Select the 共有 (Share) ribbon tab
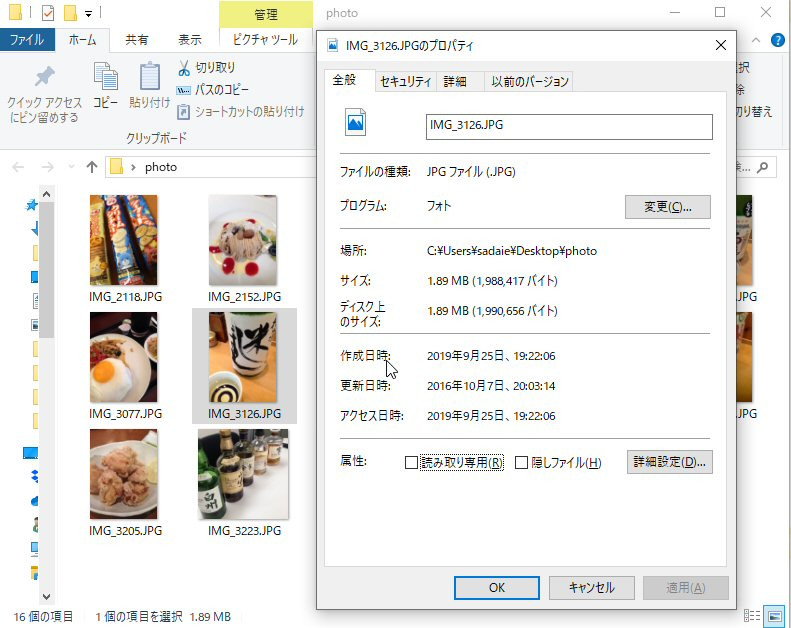Screen dimensions: 791x628 point(137,39)
